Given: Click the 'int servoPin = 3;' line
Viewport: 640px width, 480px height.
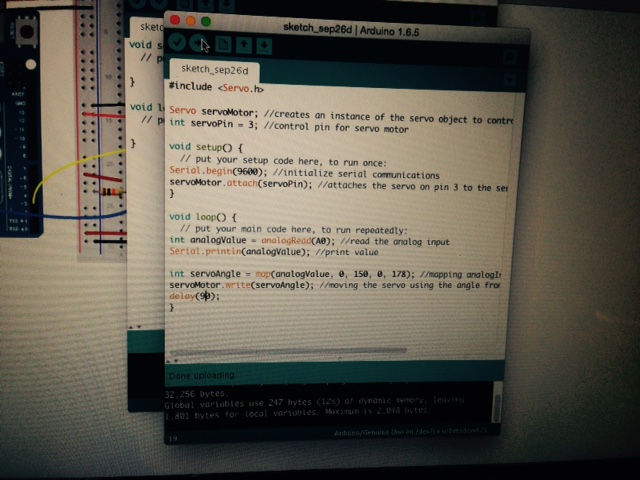Looking at the screenshot, I should point(289,126).
